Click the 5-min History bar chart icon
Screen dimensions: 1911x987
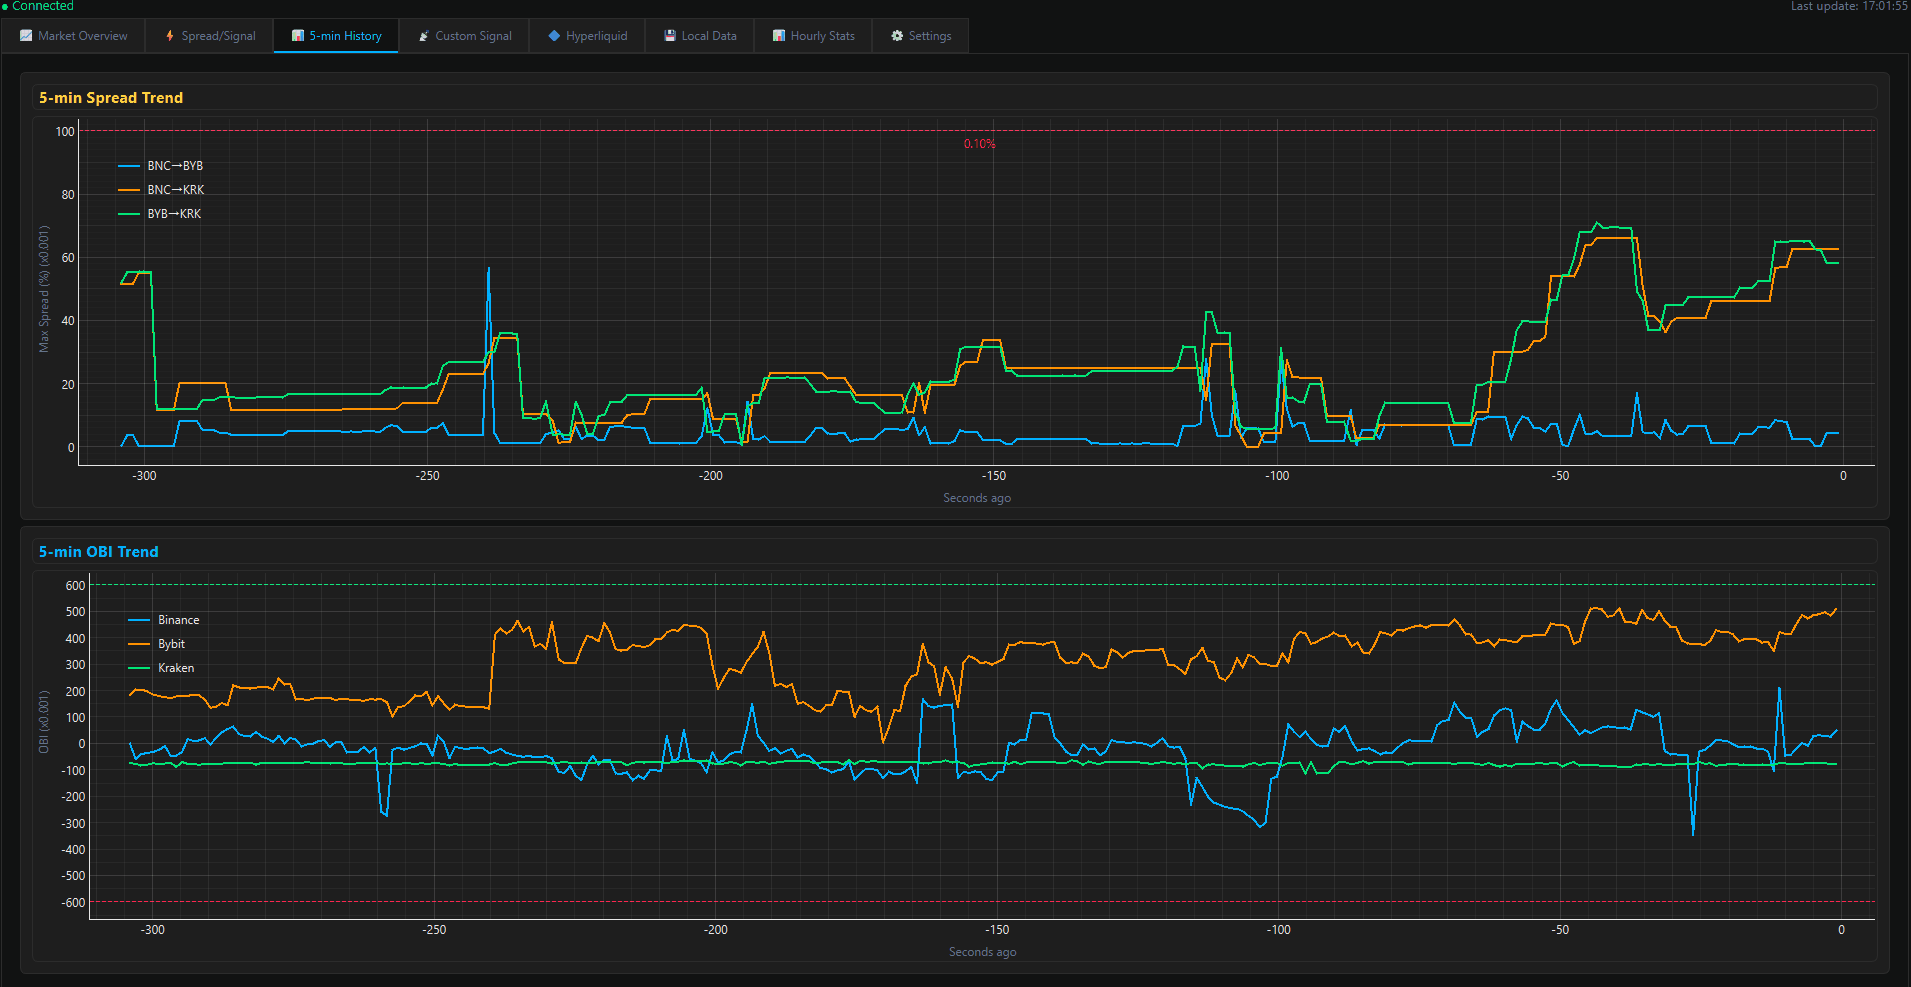click(298, 36)
